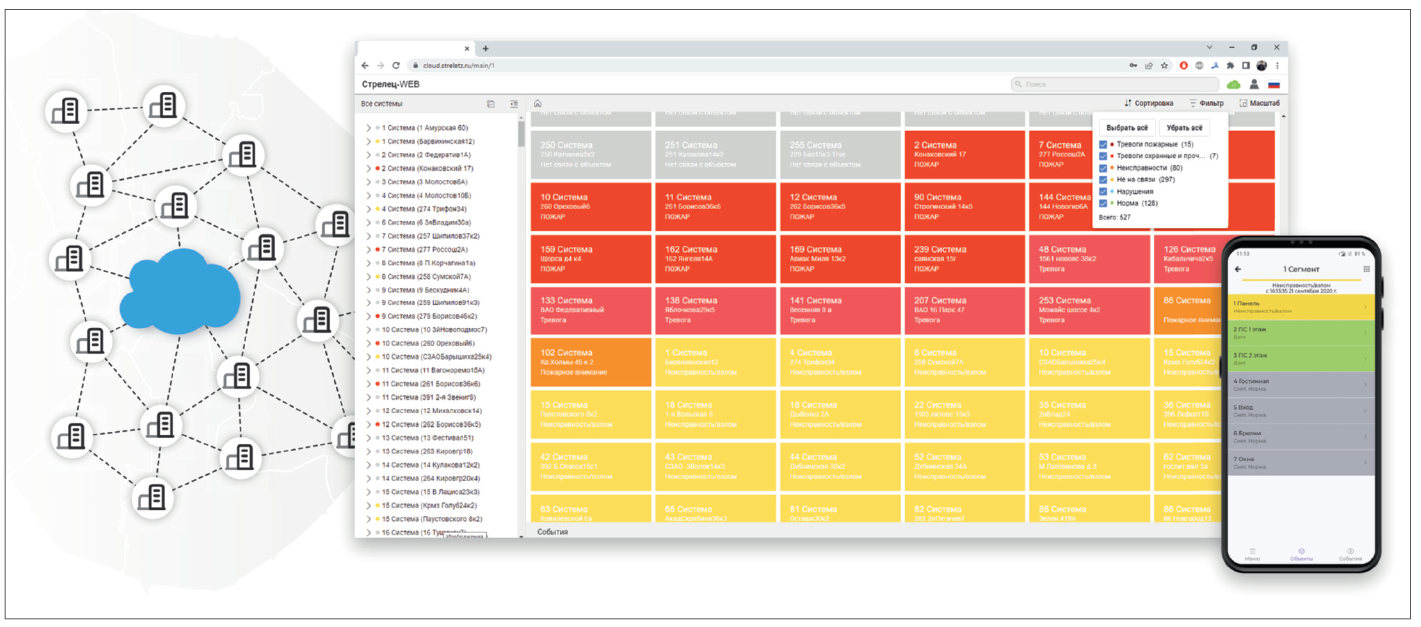Tap the grid icon on phone header

(1367, 269)
